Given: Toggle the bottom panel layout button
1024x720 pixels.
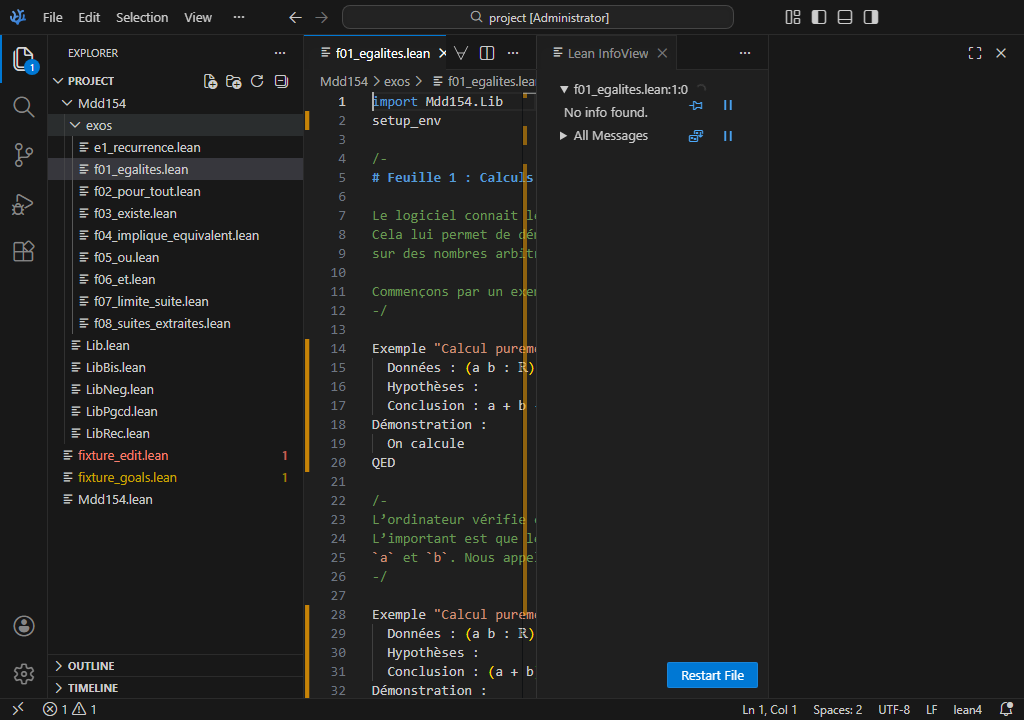Looking at the screenshot, I should 845,17.
